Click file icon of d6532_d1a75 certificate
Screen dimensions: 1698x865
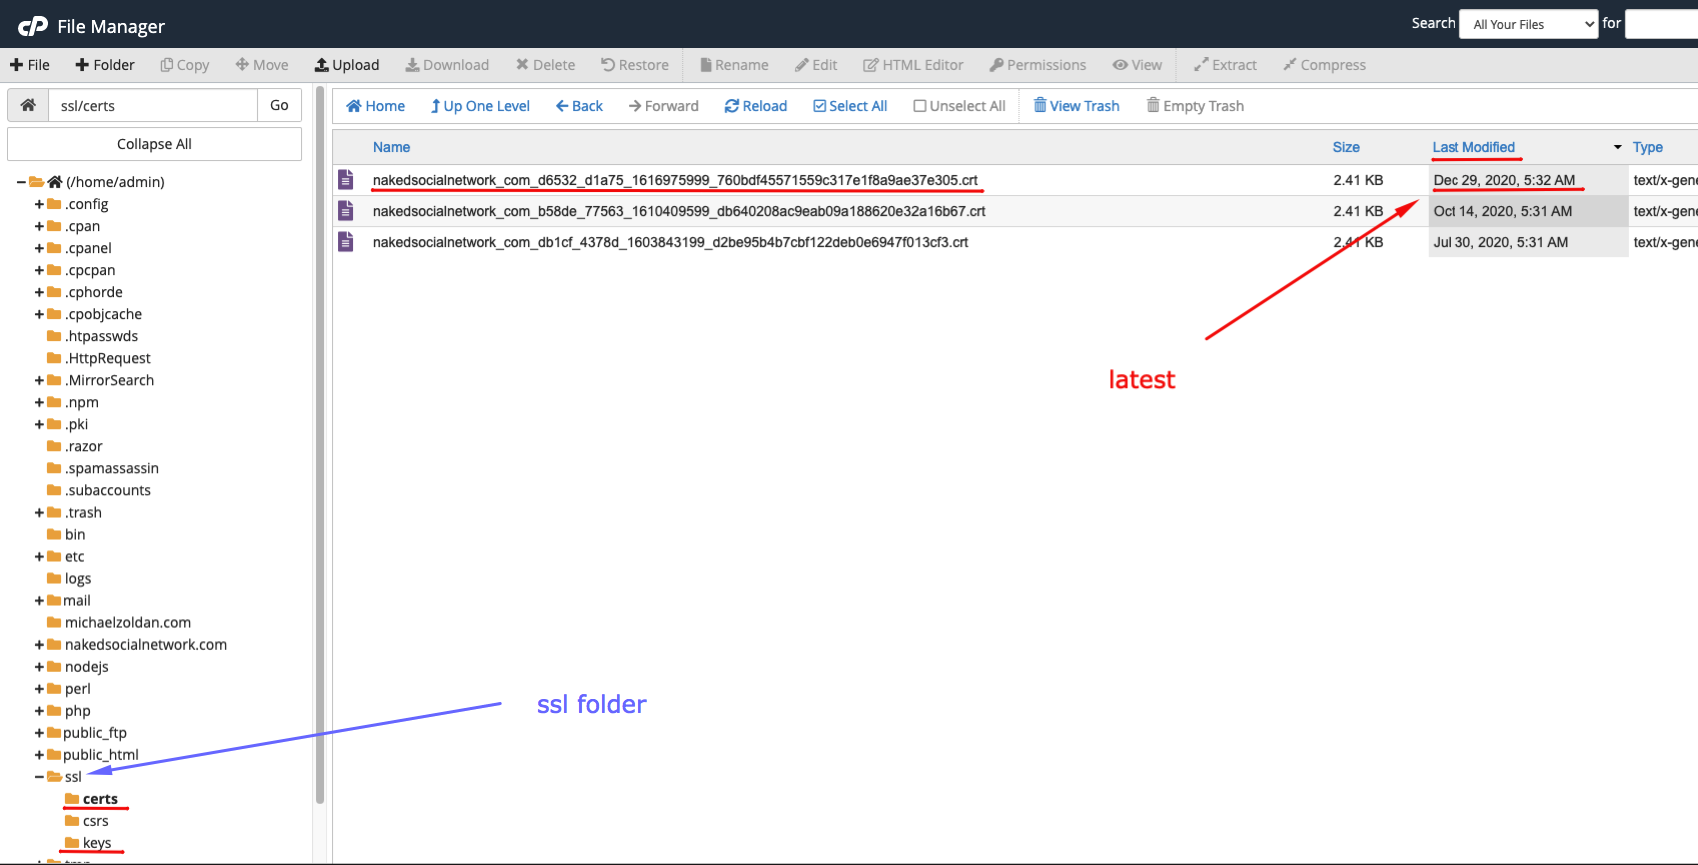[x=346, y=180]
